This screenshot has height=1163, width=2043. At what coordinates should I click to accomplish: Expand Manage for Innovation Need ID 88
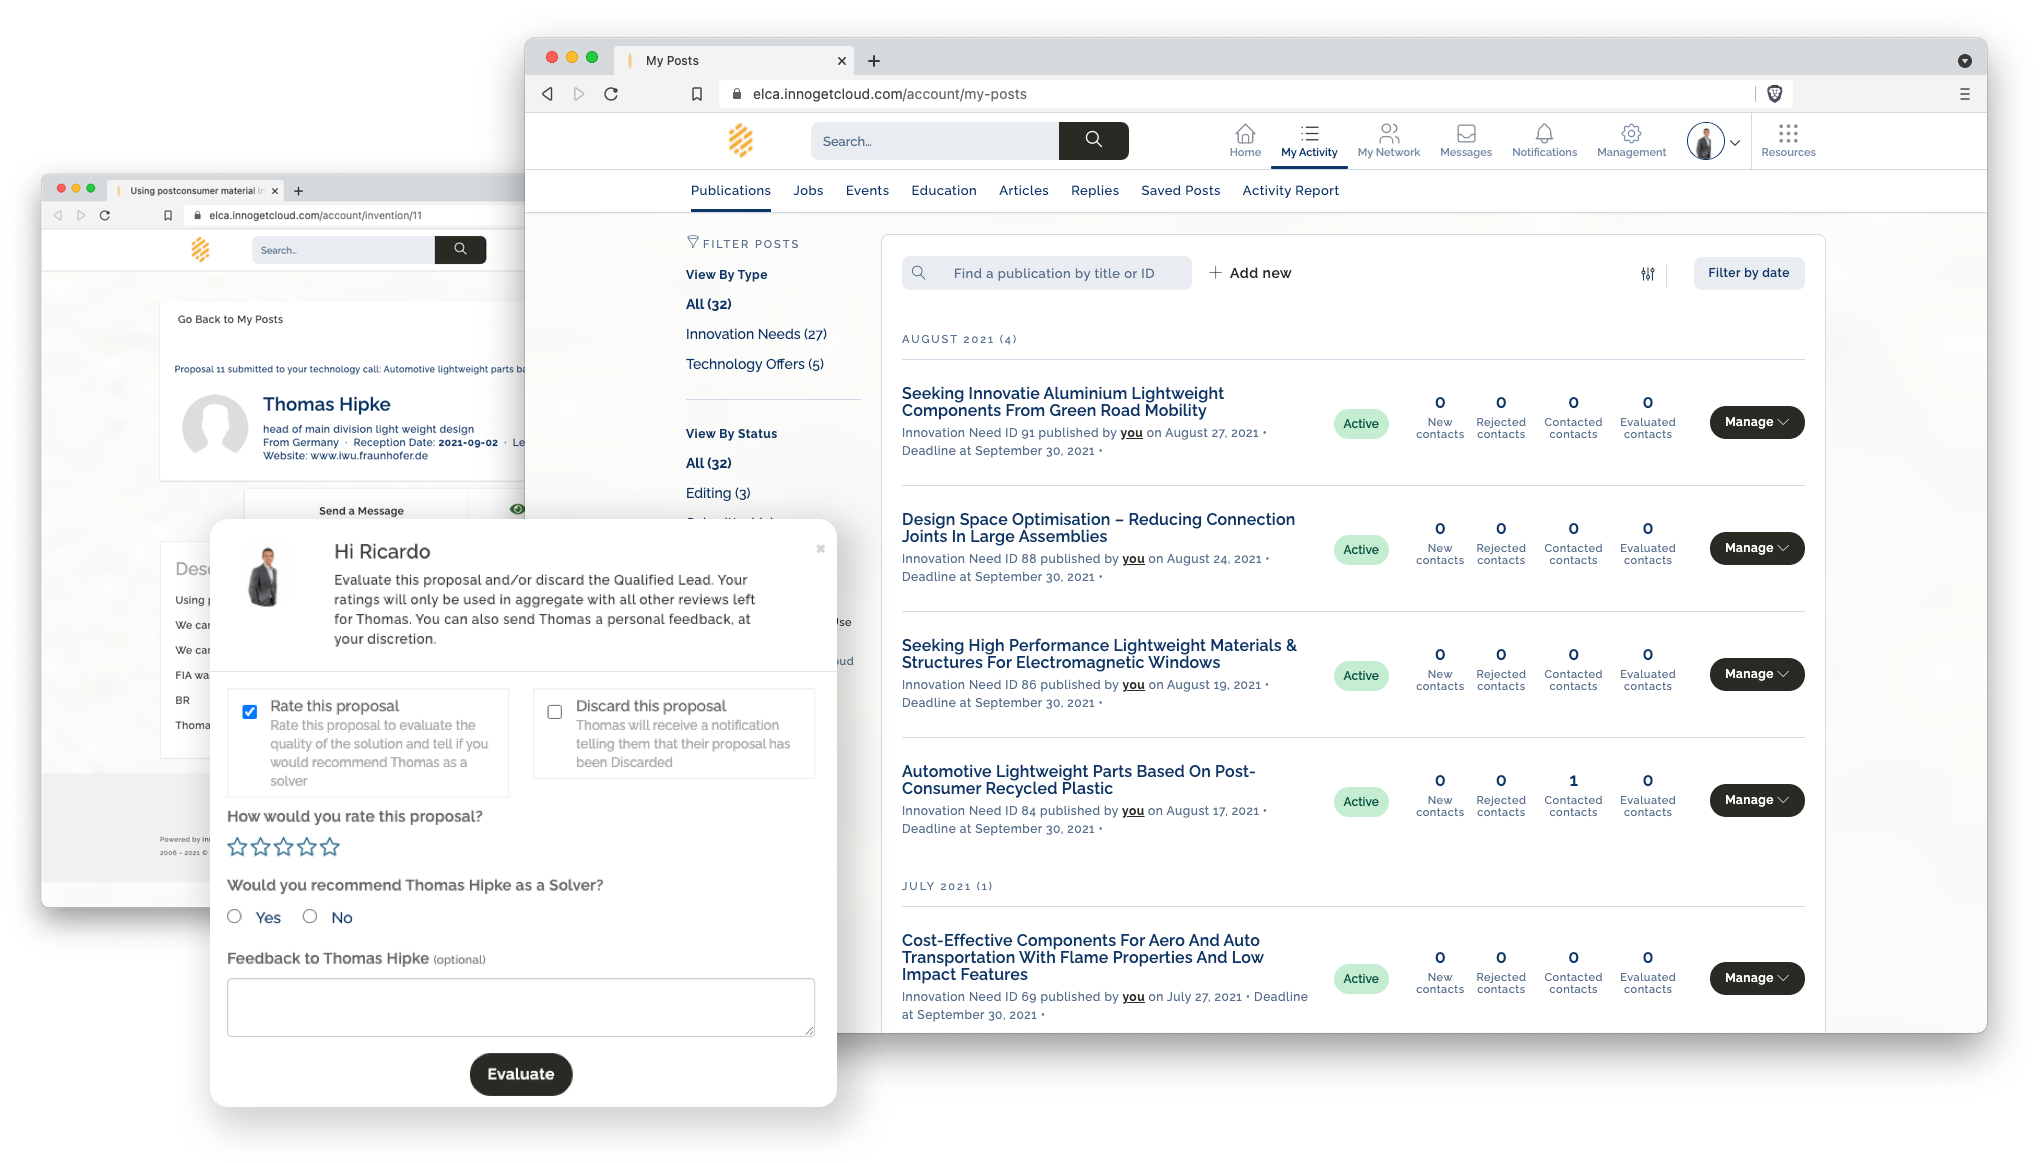point(1757,548)
